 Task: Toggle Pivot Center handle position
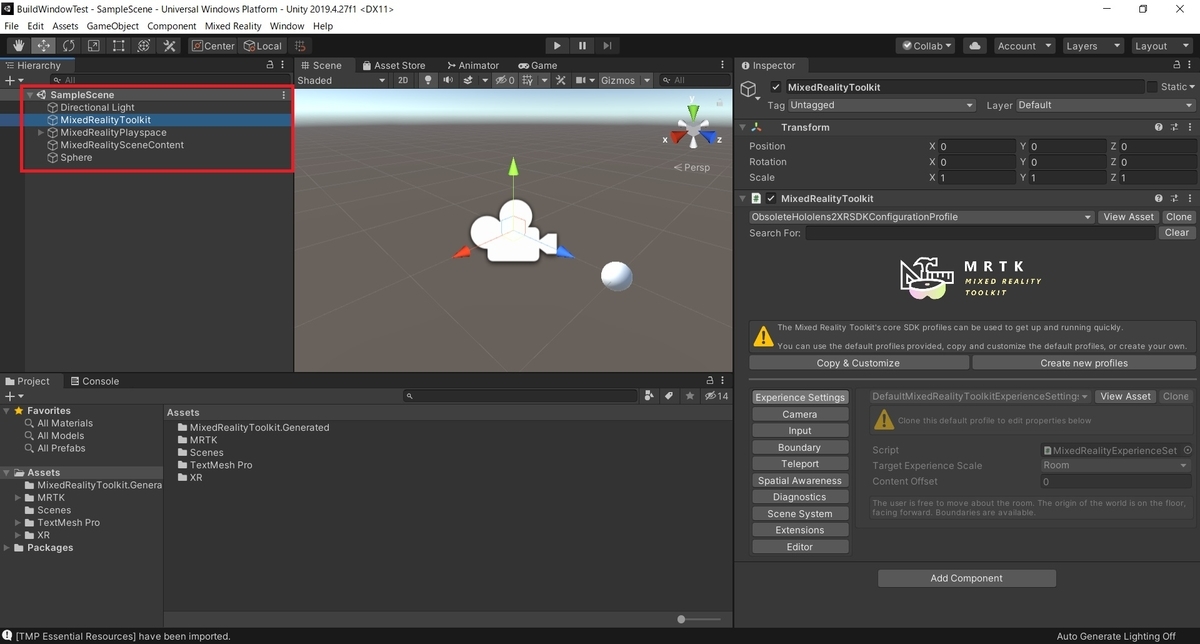point(212,46)
